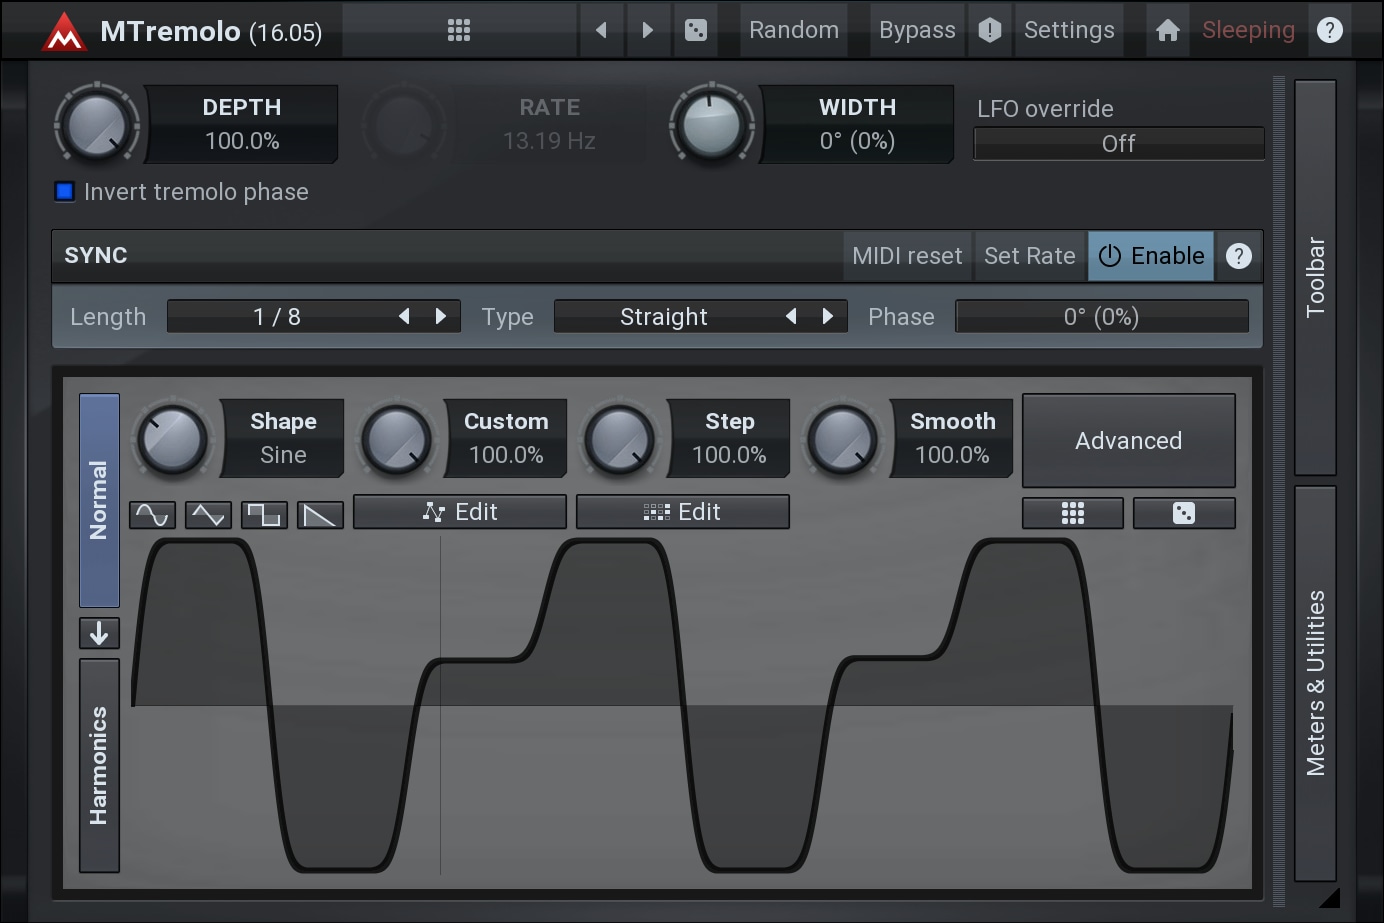Select the sine wave shape preset icon
Viewport: 1384px width, 923px height.
point(152,515)
